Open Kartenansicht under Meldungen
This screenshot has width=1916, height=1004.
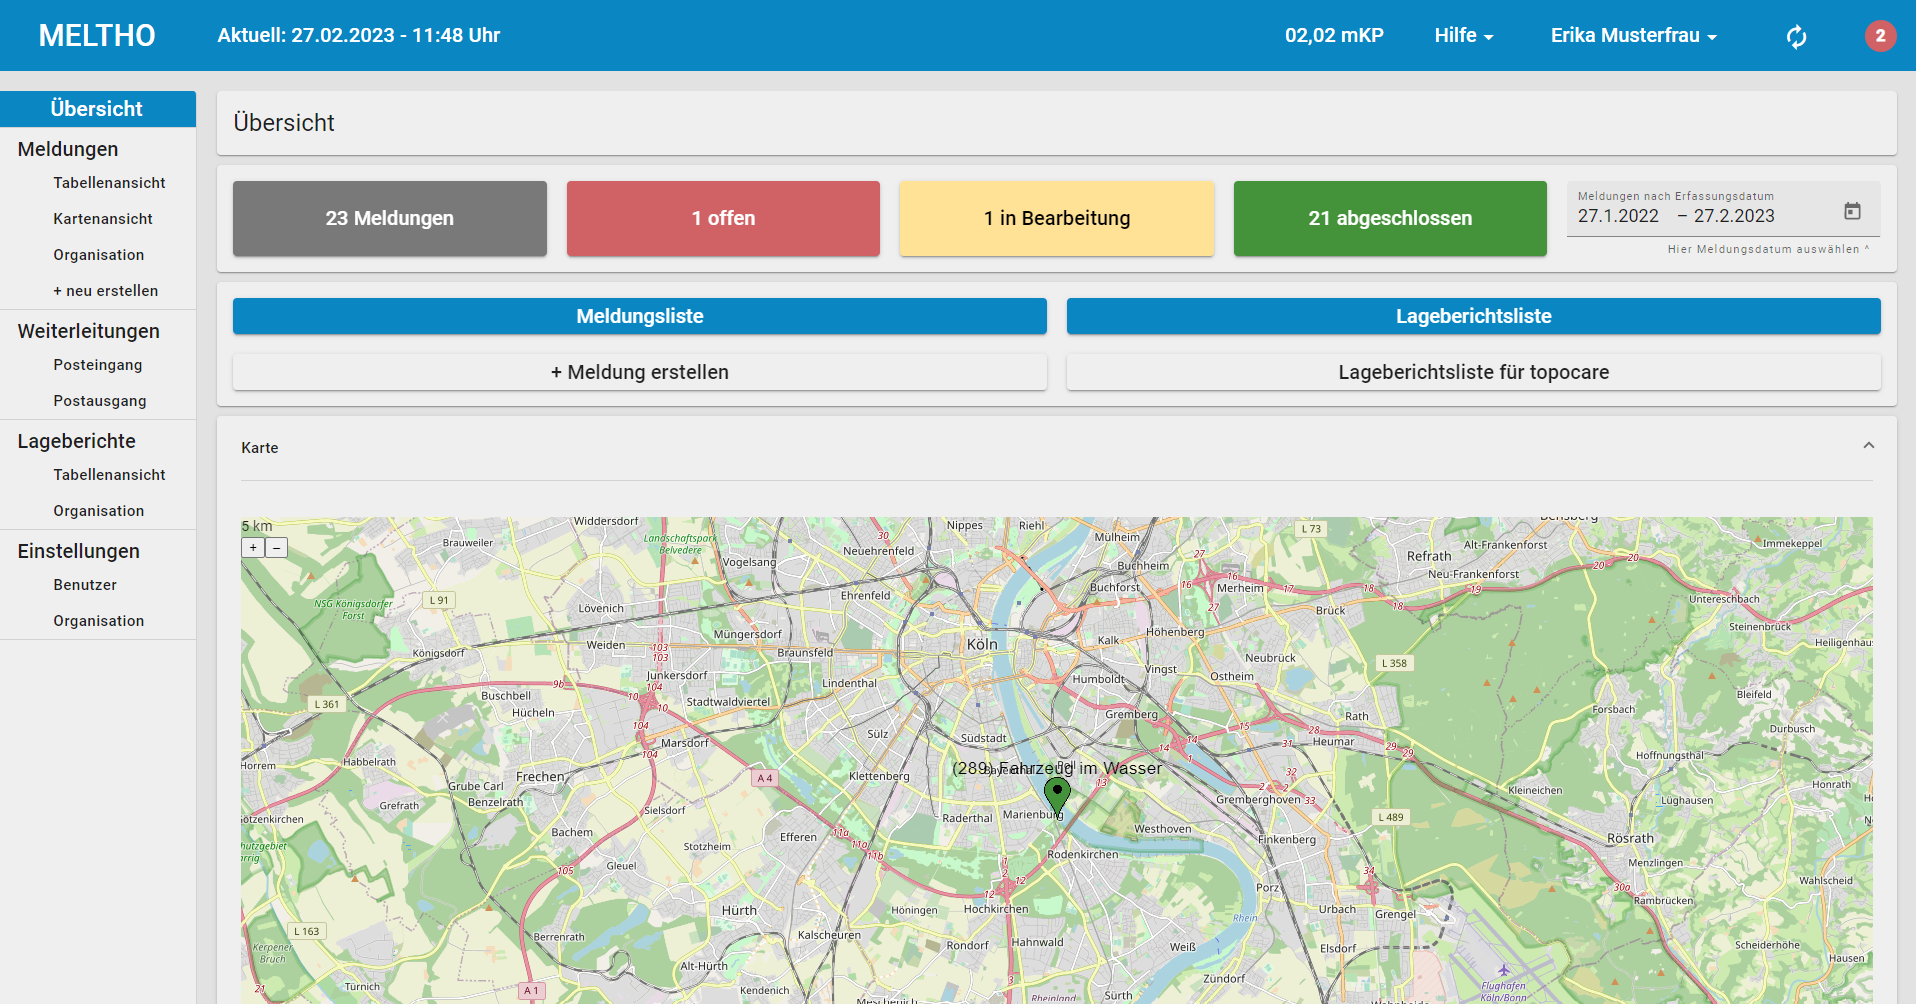coord(103,219)
